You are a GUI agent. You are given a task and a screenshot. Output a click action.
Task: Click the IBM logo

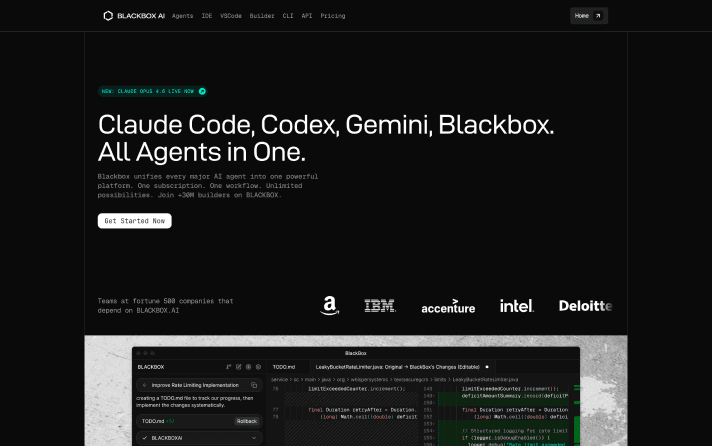380,306
